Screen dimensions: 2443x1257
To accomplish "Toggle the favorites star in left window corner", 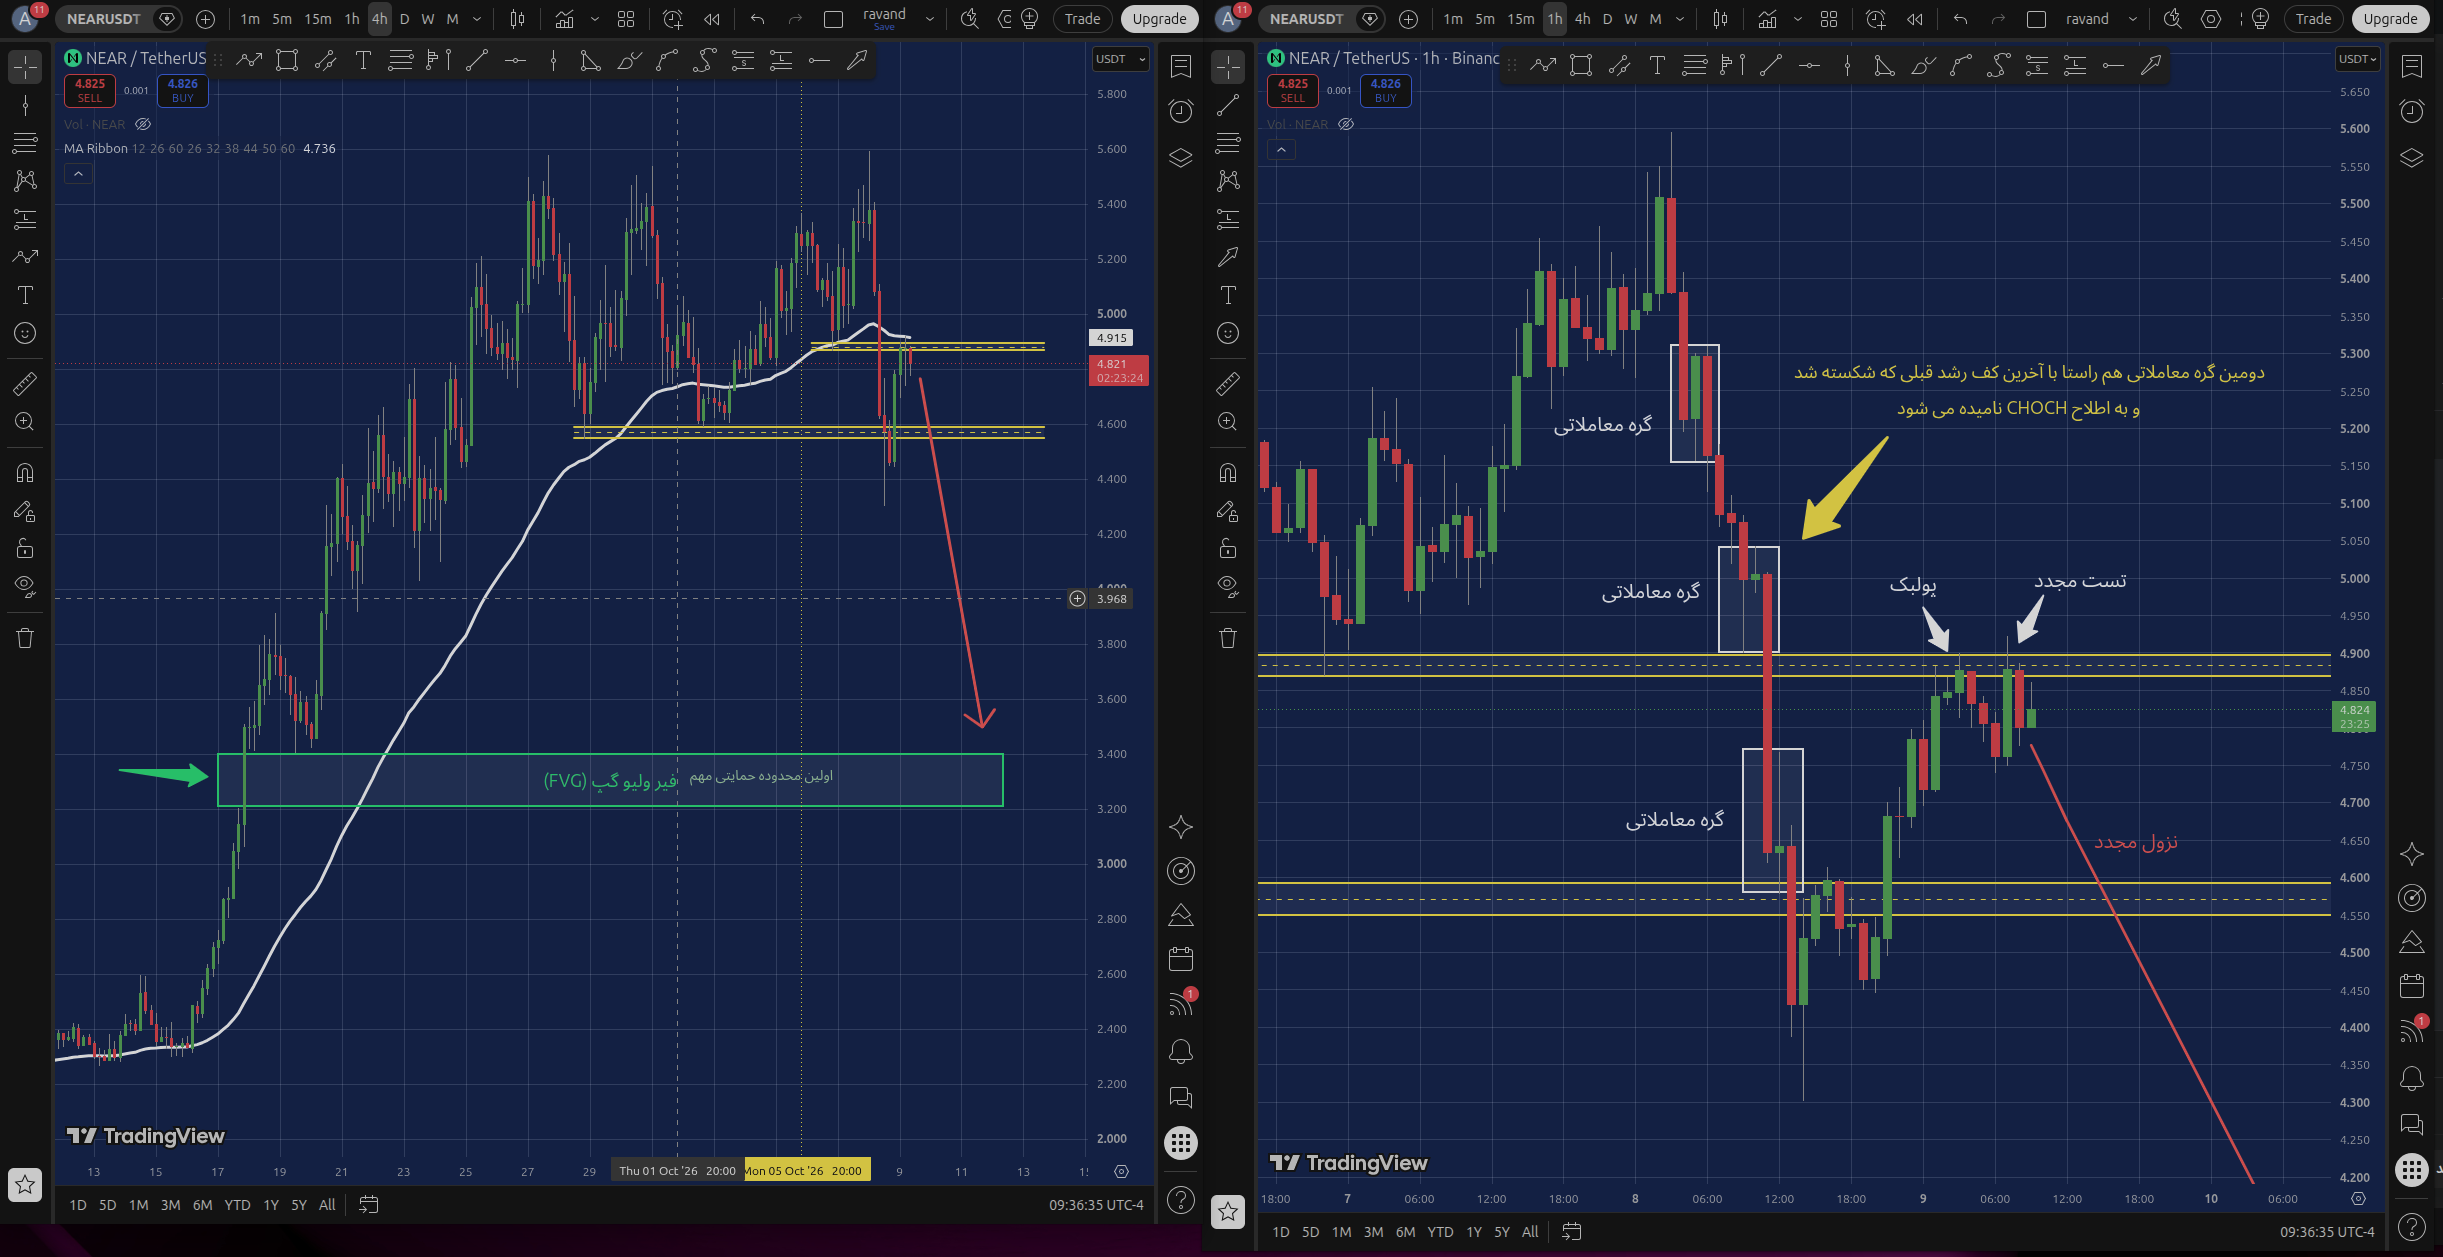I will click(x=25, y=1185).
